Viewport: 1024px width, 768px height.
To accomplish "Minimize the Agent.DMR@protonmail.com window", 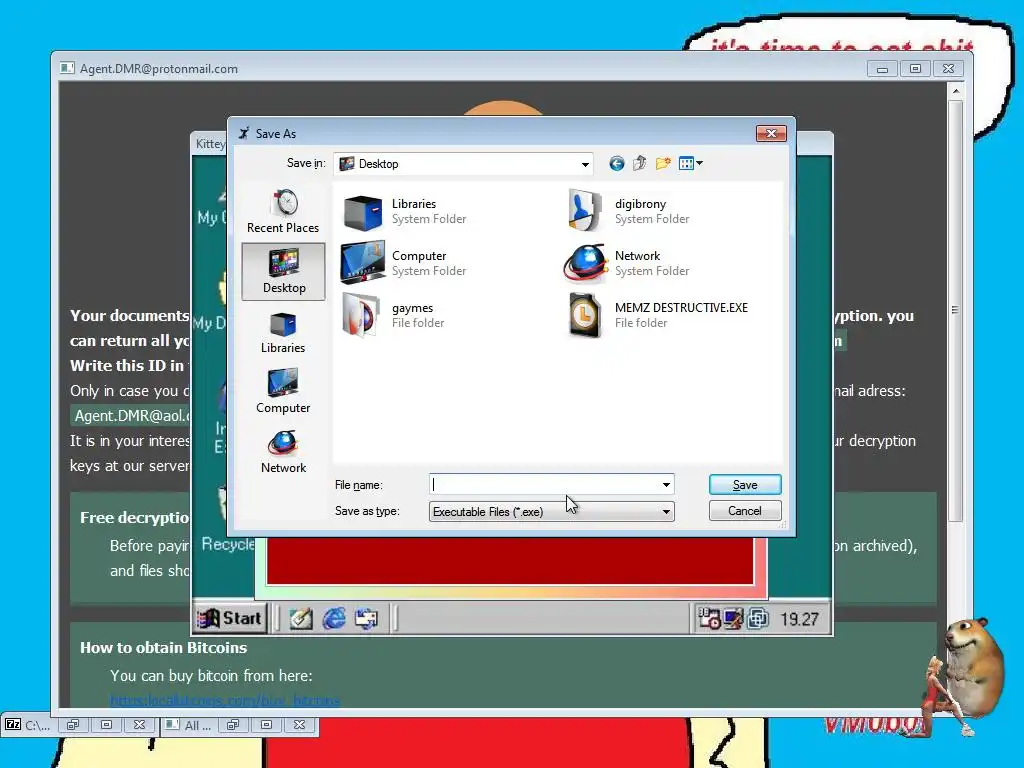I will (882, 69).
